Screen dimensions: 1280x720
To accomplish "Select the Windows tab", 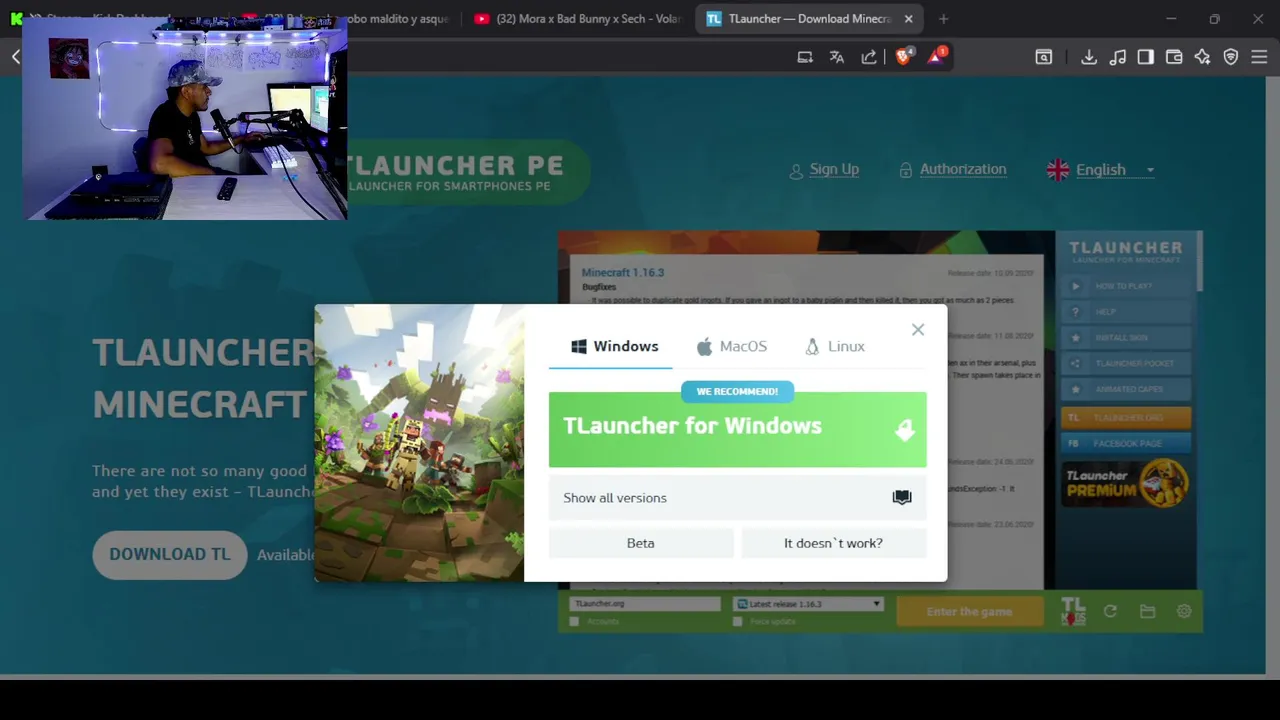I will (x=614, y=346).
